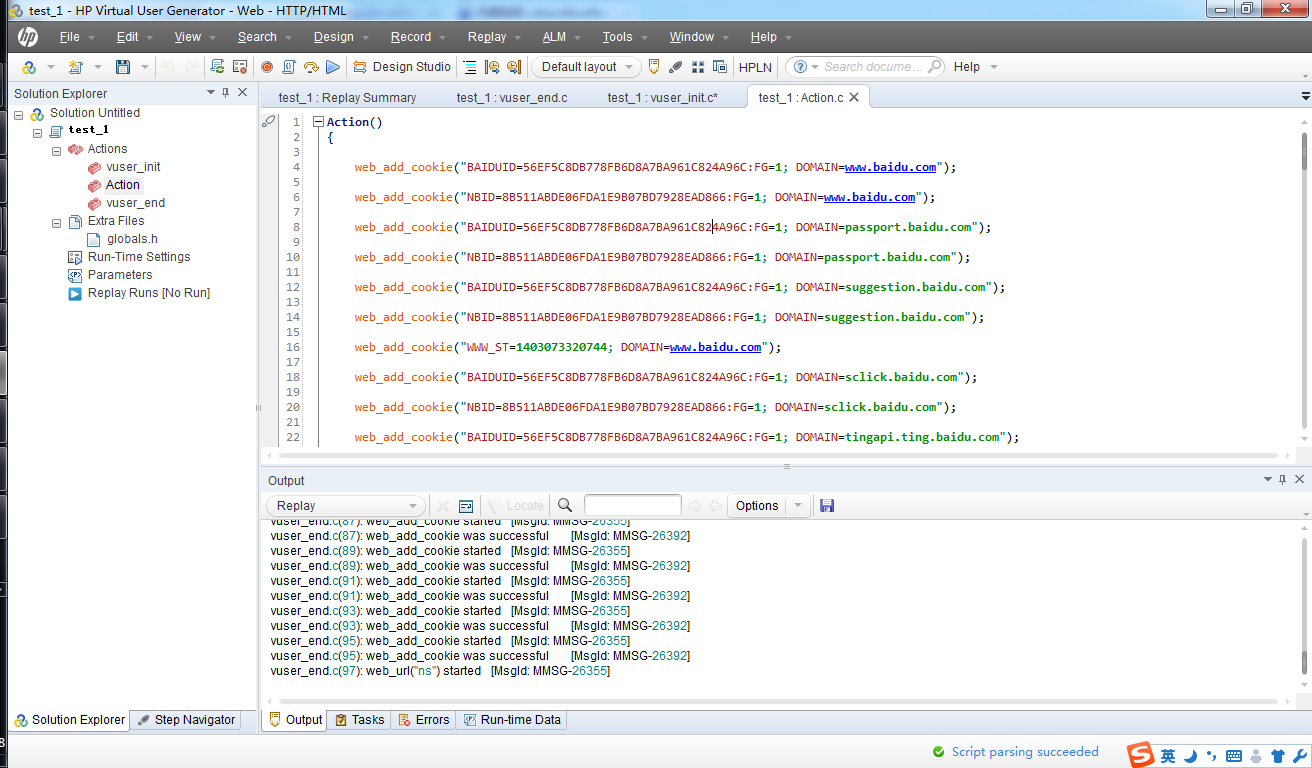Click the Thumbnails grid toolbar icon
Screen dimensions: 1312x768
(x=698, y=67)
